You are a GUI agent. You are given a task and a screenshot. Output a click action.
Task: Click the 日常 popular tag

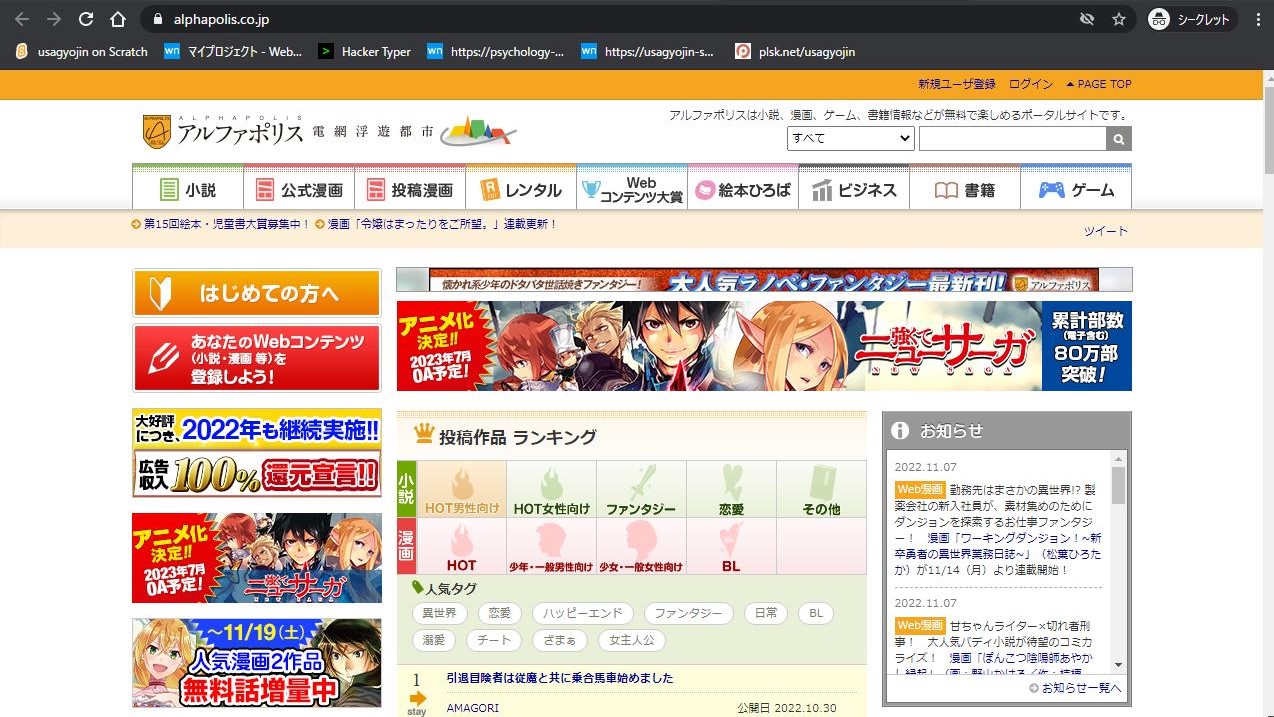click(766, 613)
